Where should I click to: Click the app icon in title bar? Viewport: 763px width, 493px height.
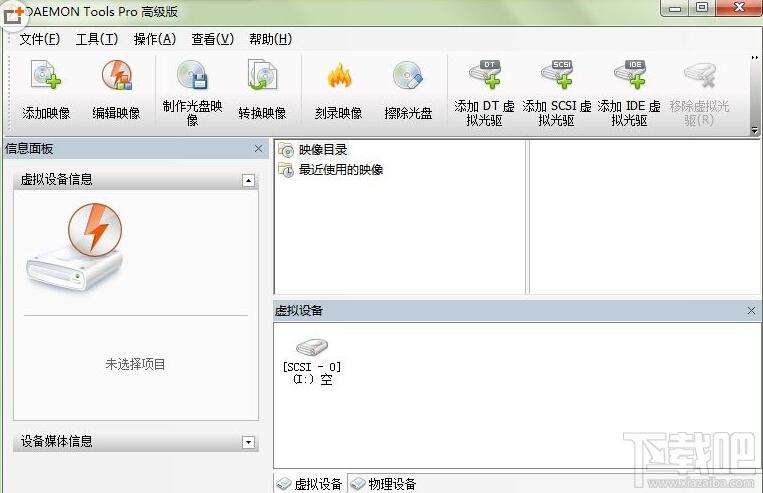coord(13,15)
